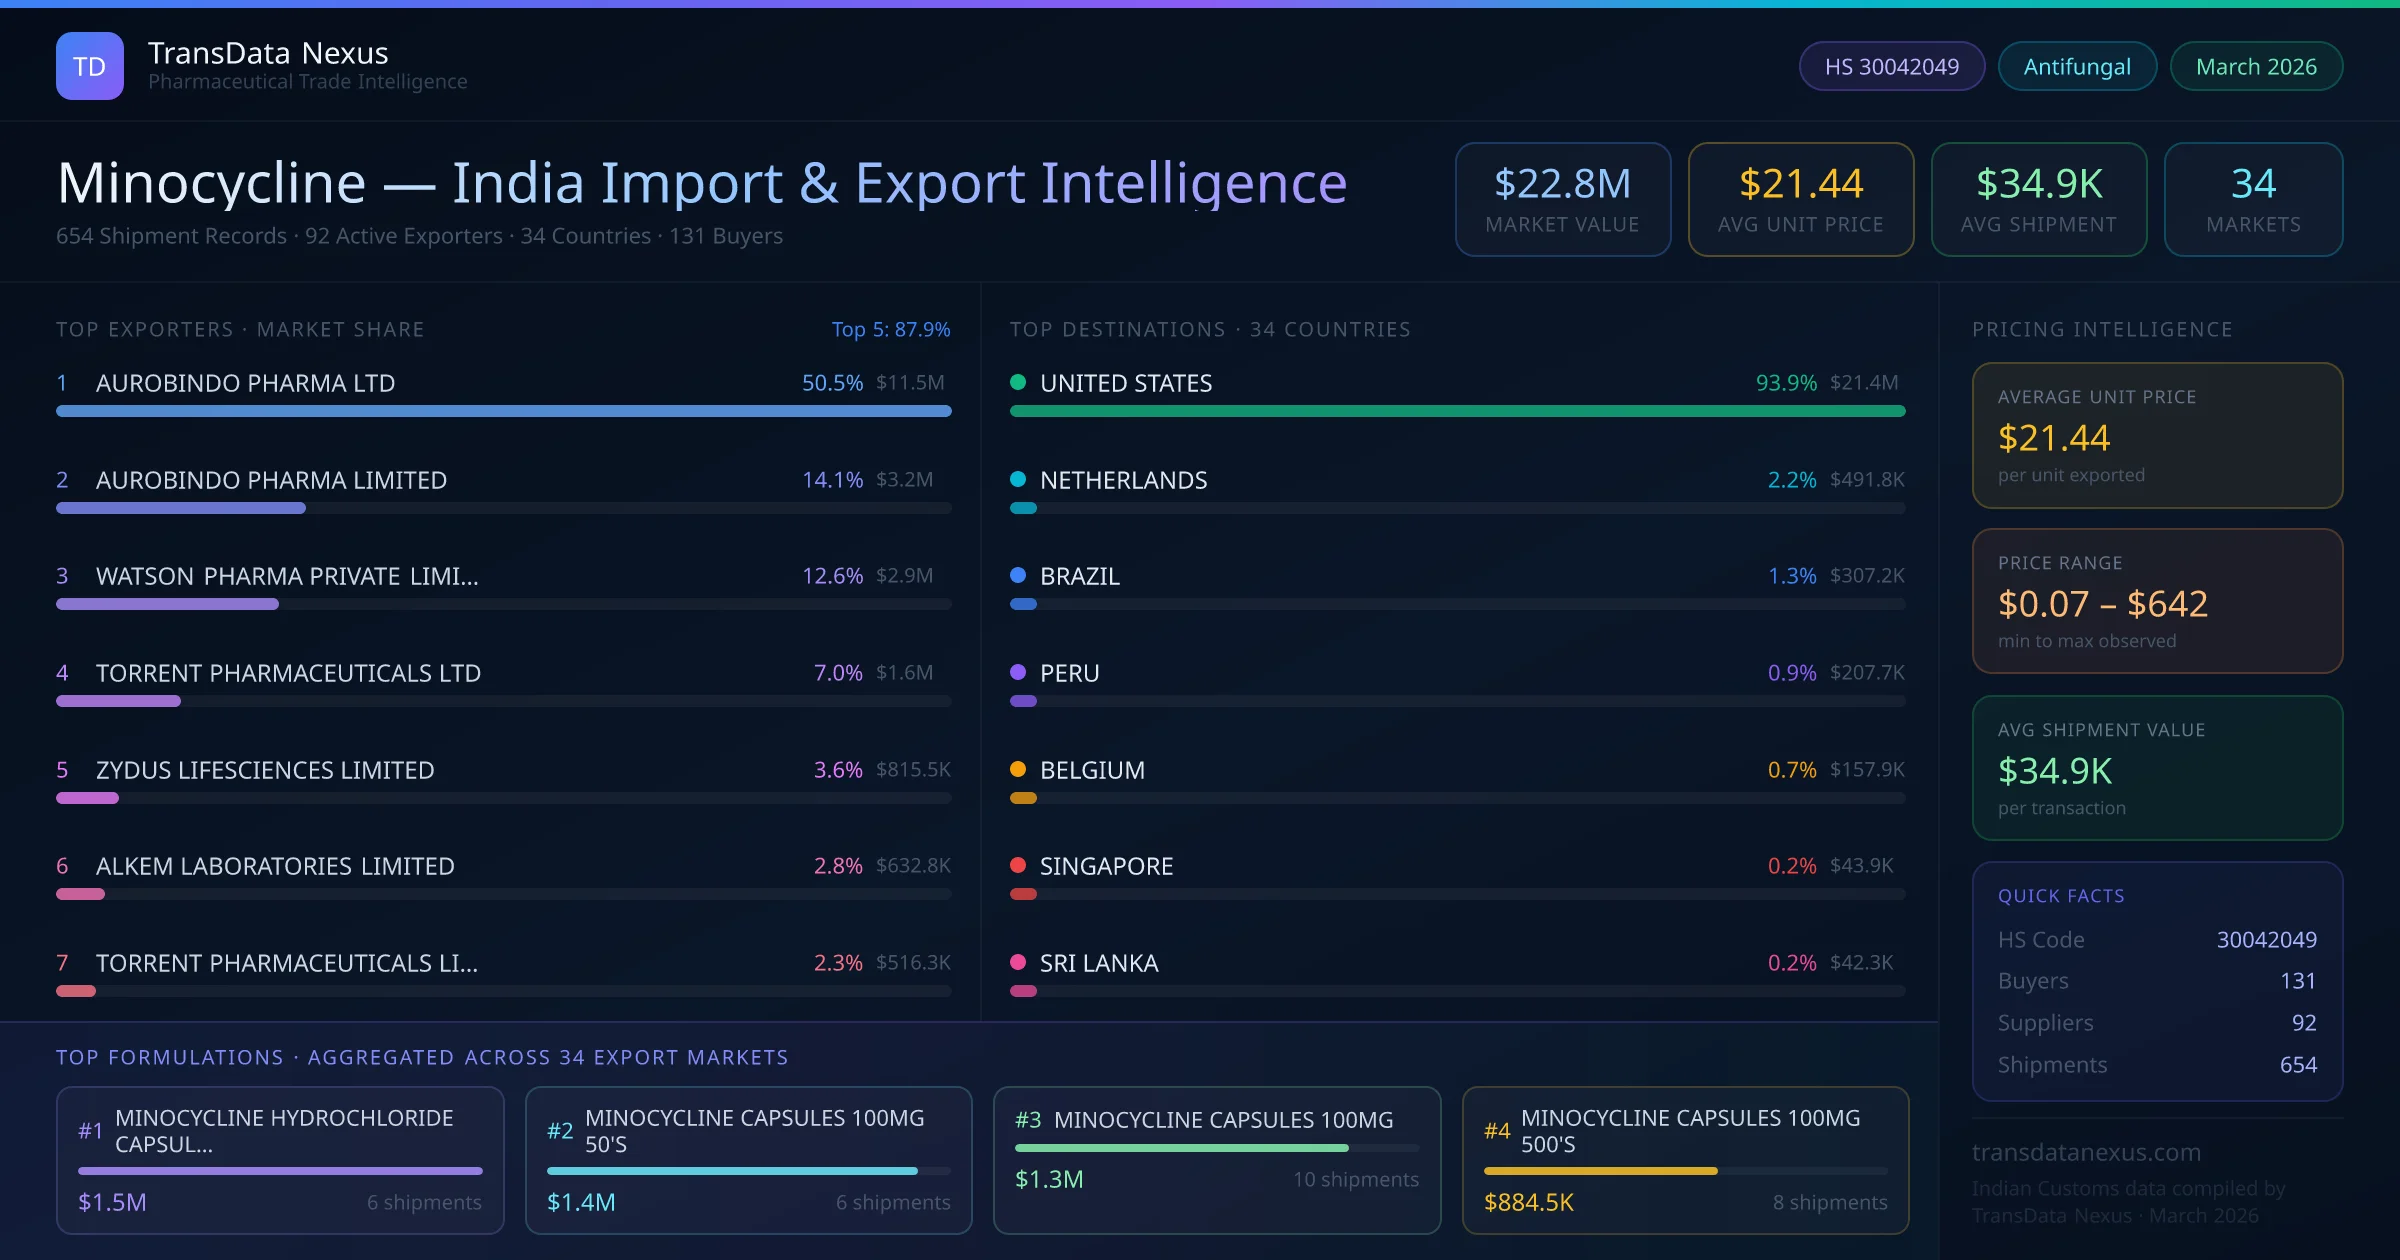
Task: Click the Aurobindo Pharma Ltd share bar
Action: [503, 411]
